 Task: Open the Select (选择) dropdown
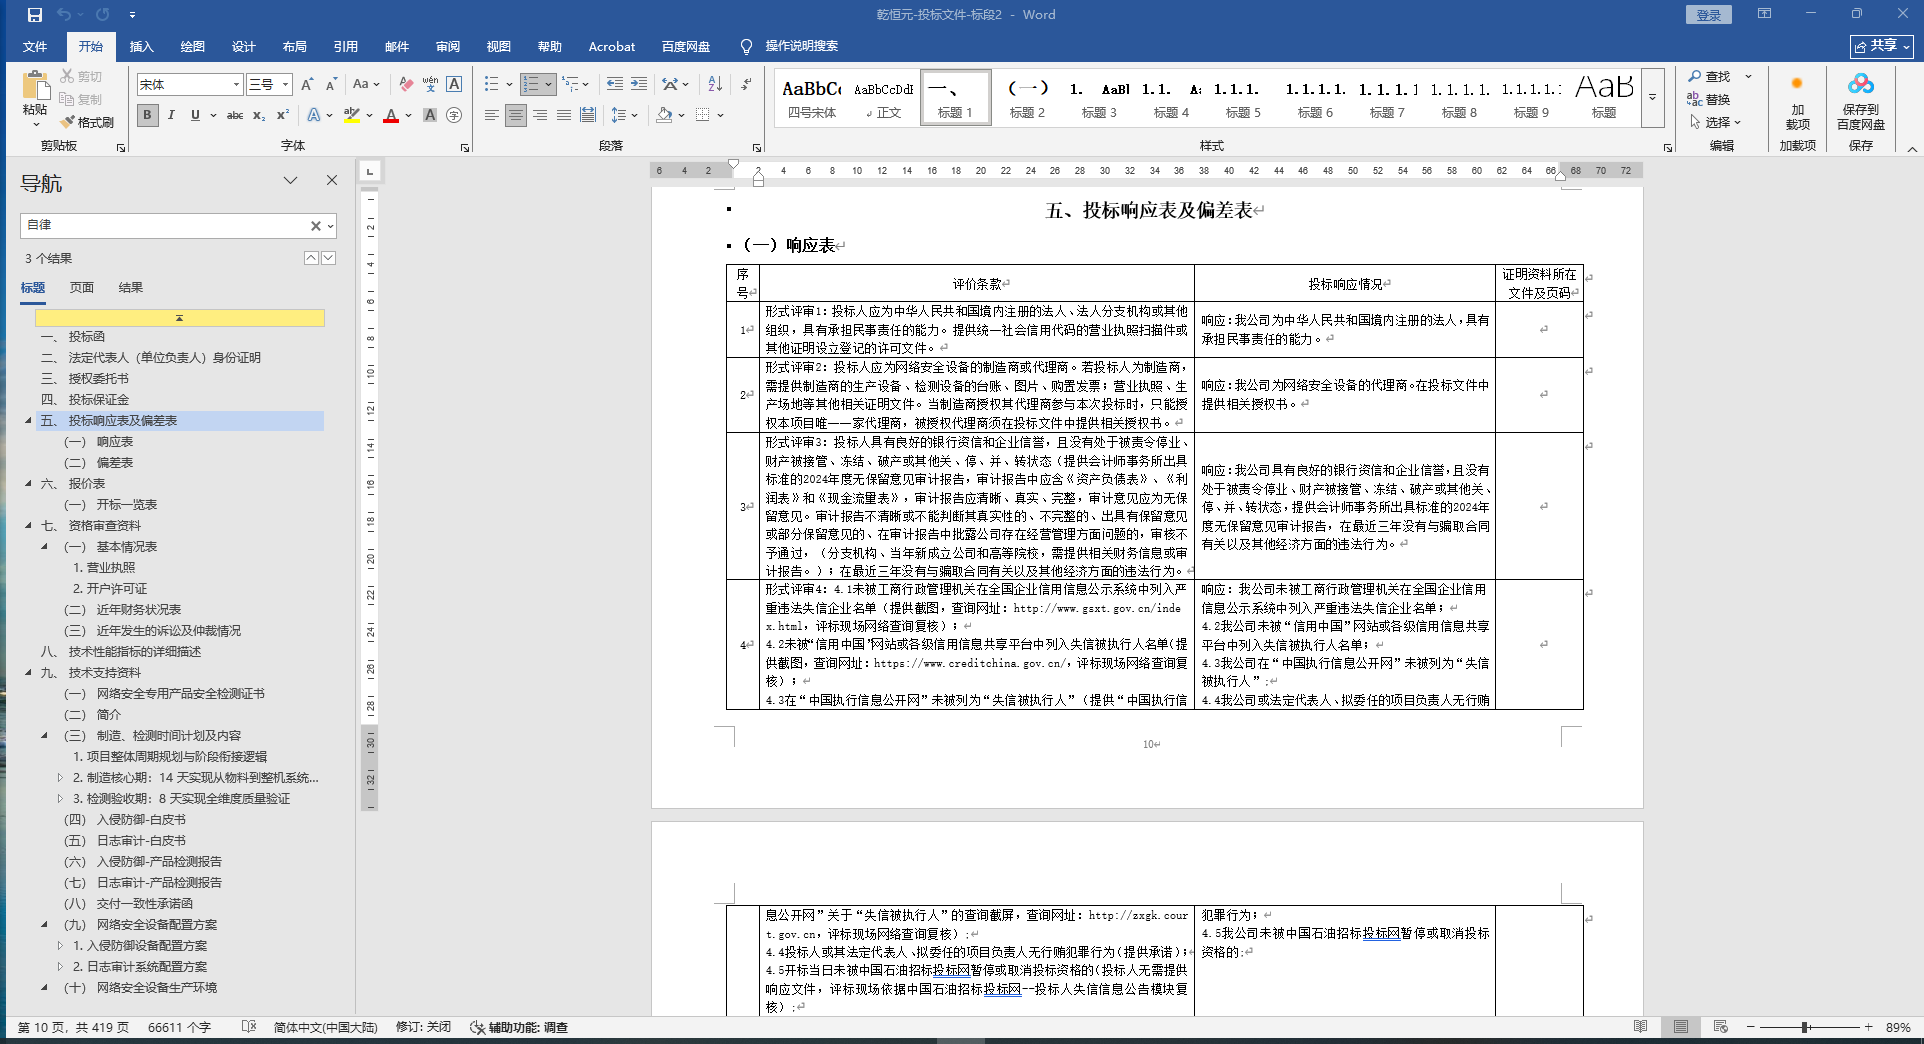[1715, 122]
